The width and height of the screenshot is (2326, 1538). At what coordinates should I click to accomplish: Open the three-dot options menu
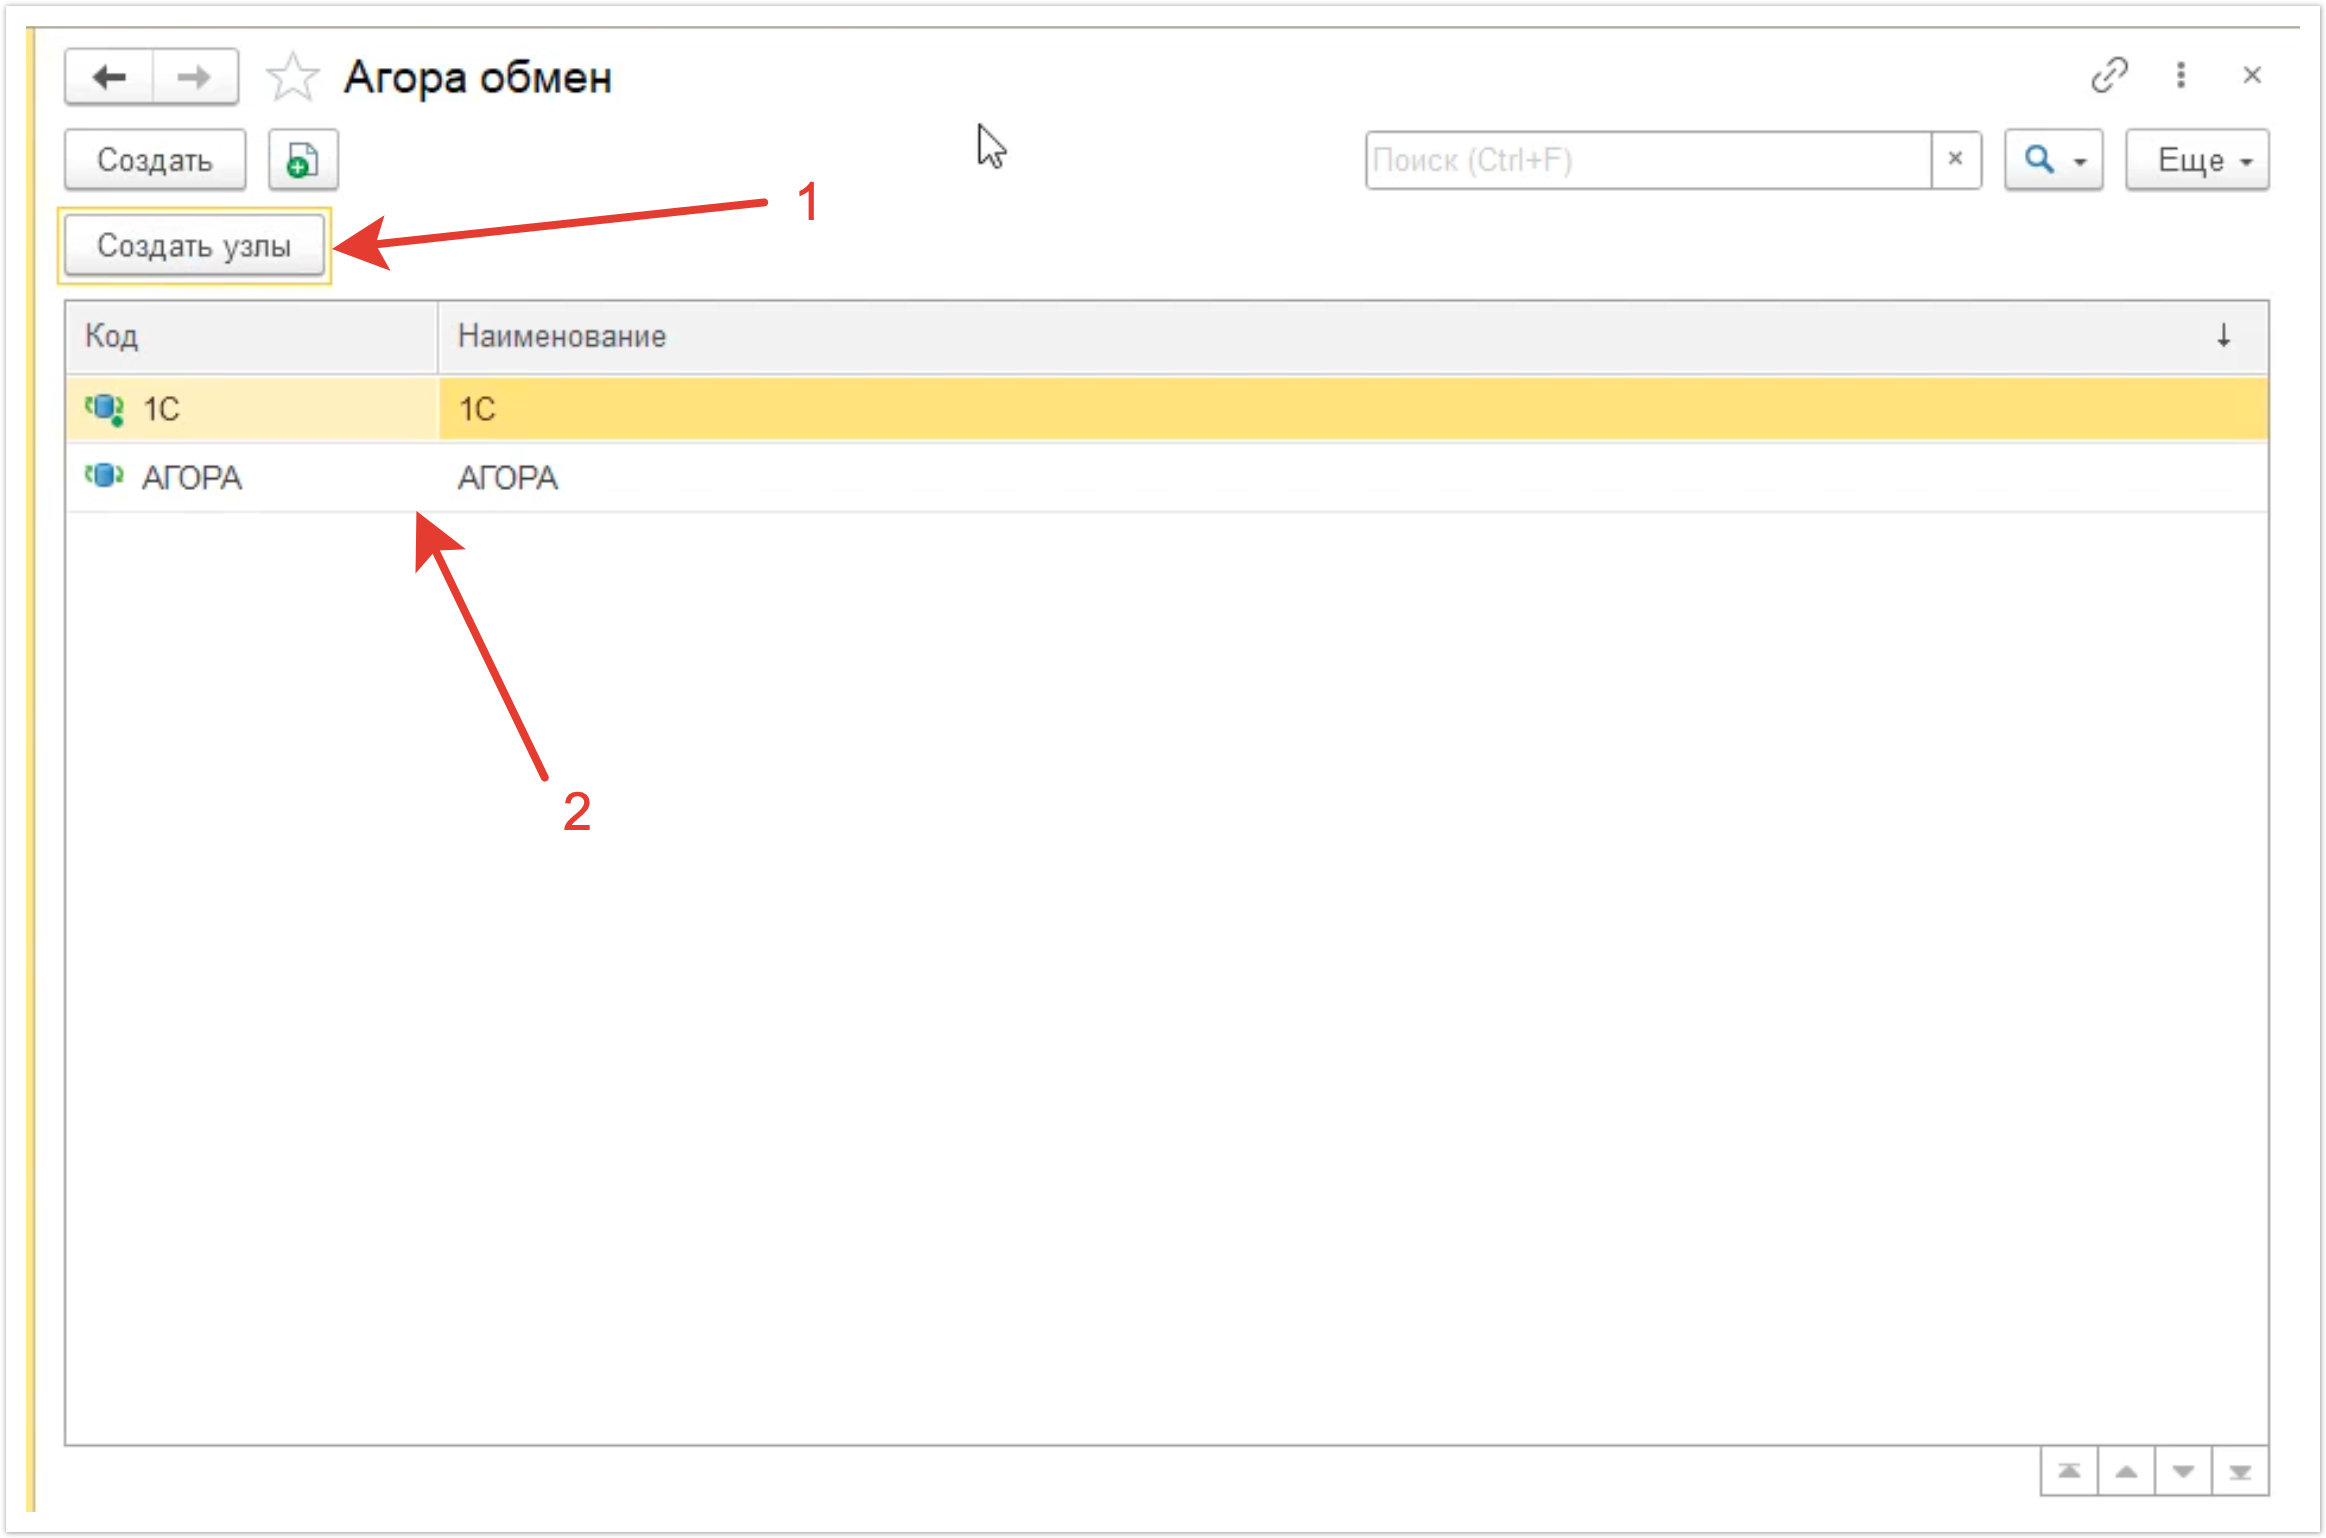2181,75
